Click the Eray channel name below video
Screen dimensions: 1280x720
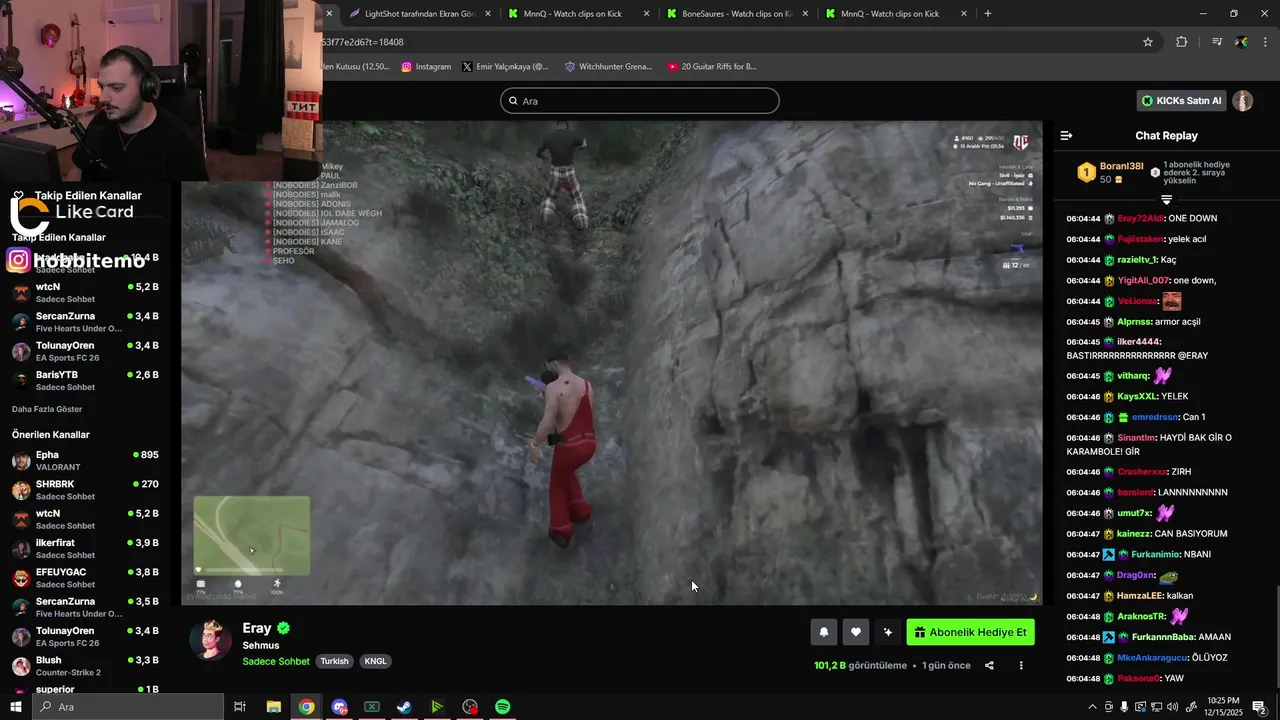click(257, 628)
